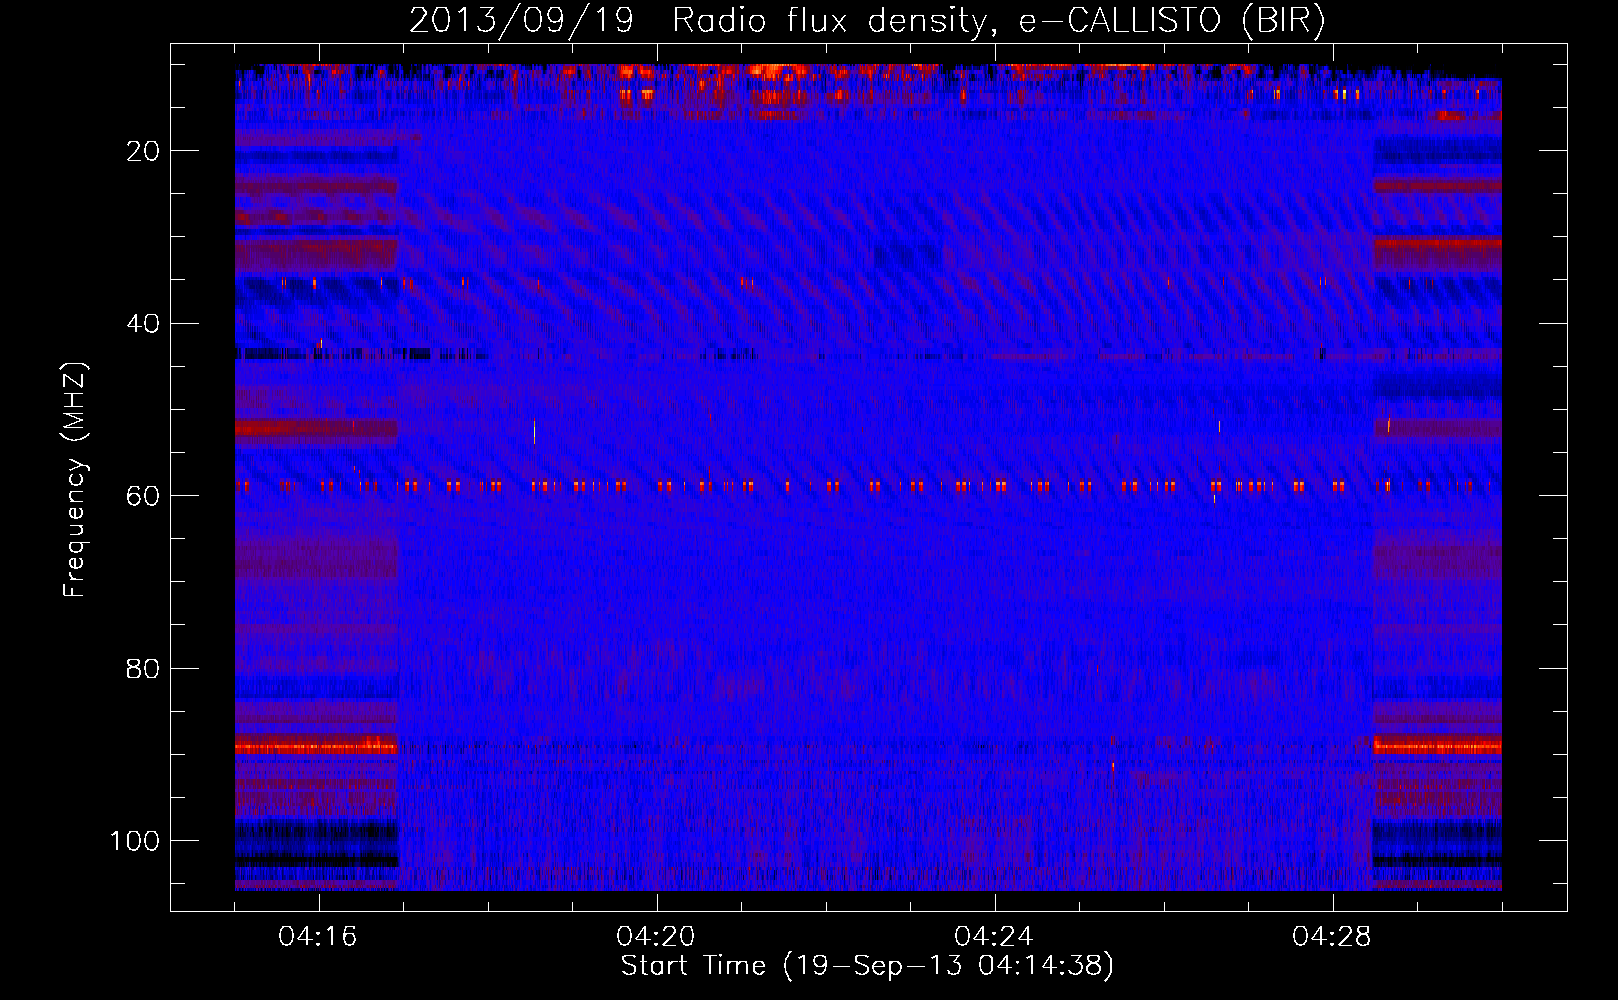Click the frequency tick label "40"
Screen dimensions: 1618x1000
(143, 324)
